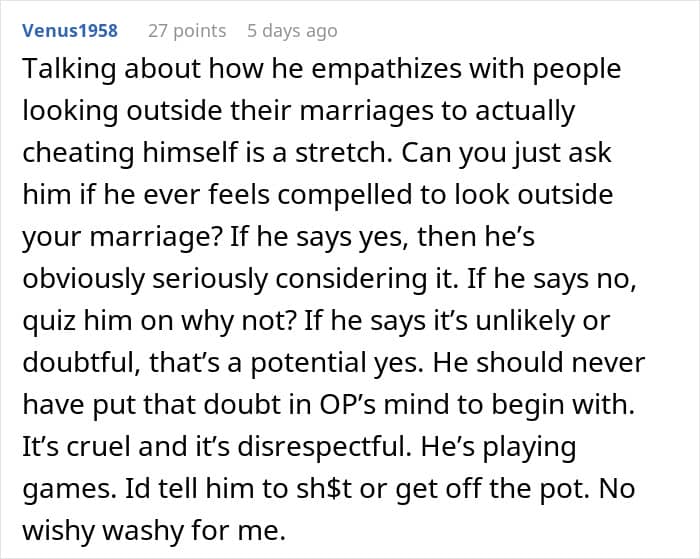Open the Venus1958 user profile
The image size is (700, 559).
71,31
